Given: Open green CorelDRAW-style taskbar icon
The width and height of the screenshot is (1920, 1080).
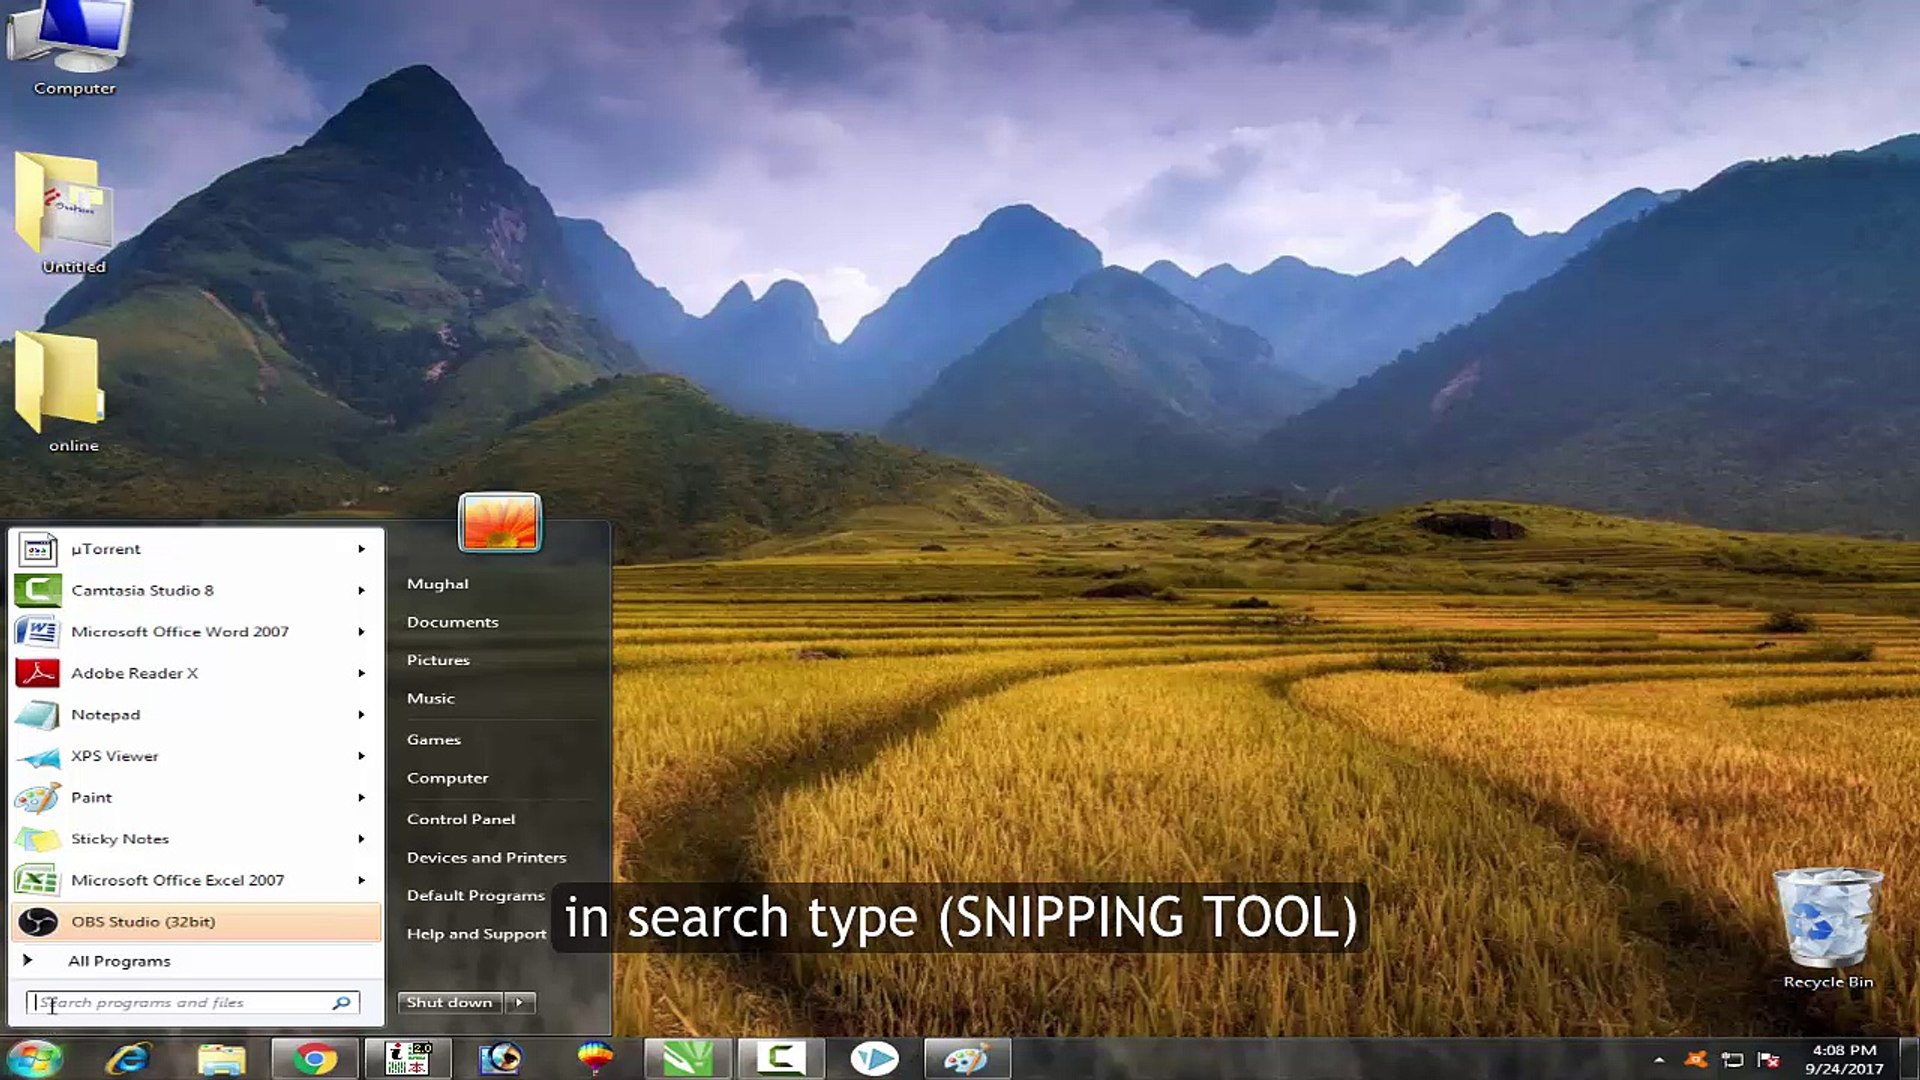Looking at the screenshot, I should (x=687, y=1058).
